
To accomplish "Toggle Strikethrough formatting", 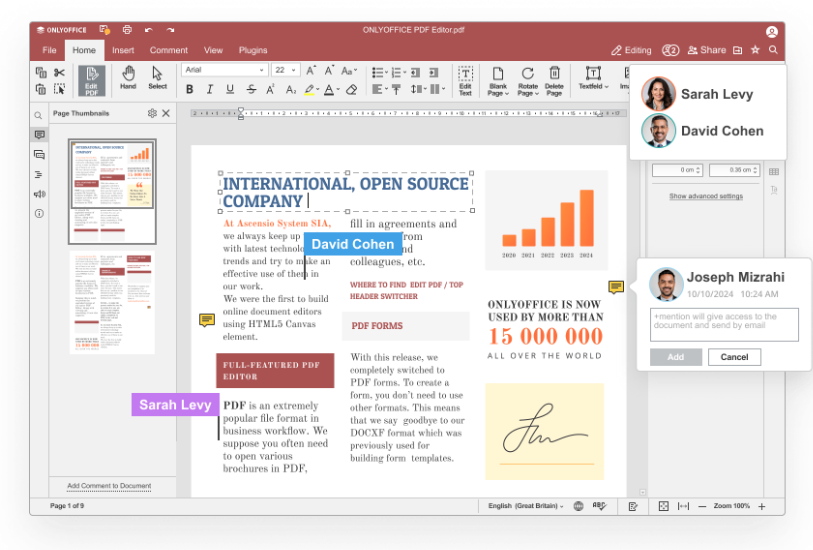I will 250,90.
